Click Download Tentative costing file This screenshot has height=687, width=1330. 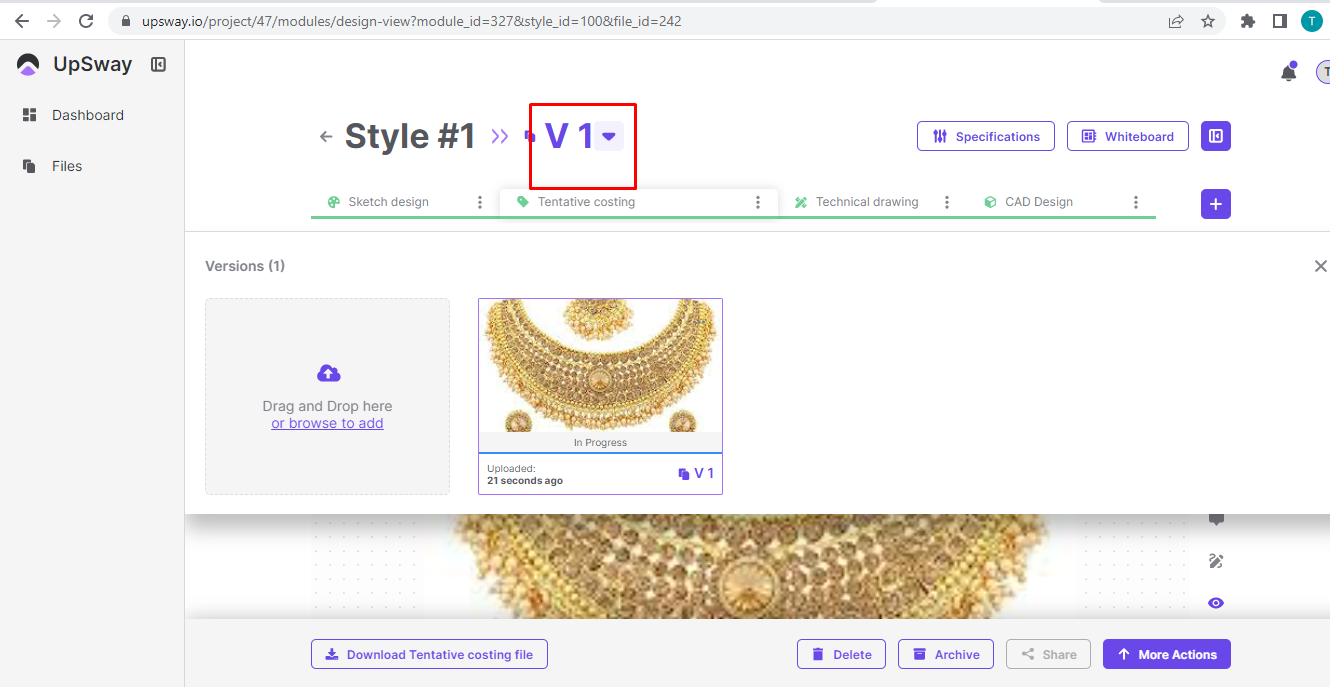tap(429, 655)
